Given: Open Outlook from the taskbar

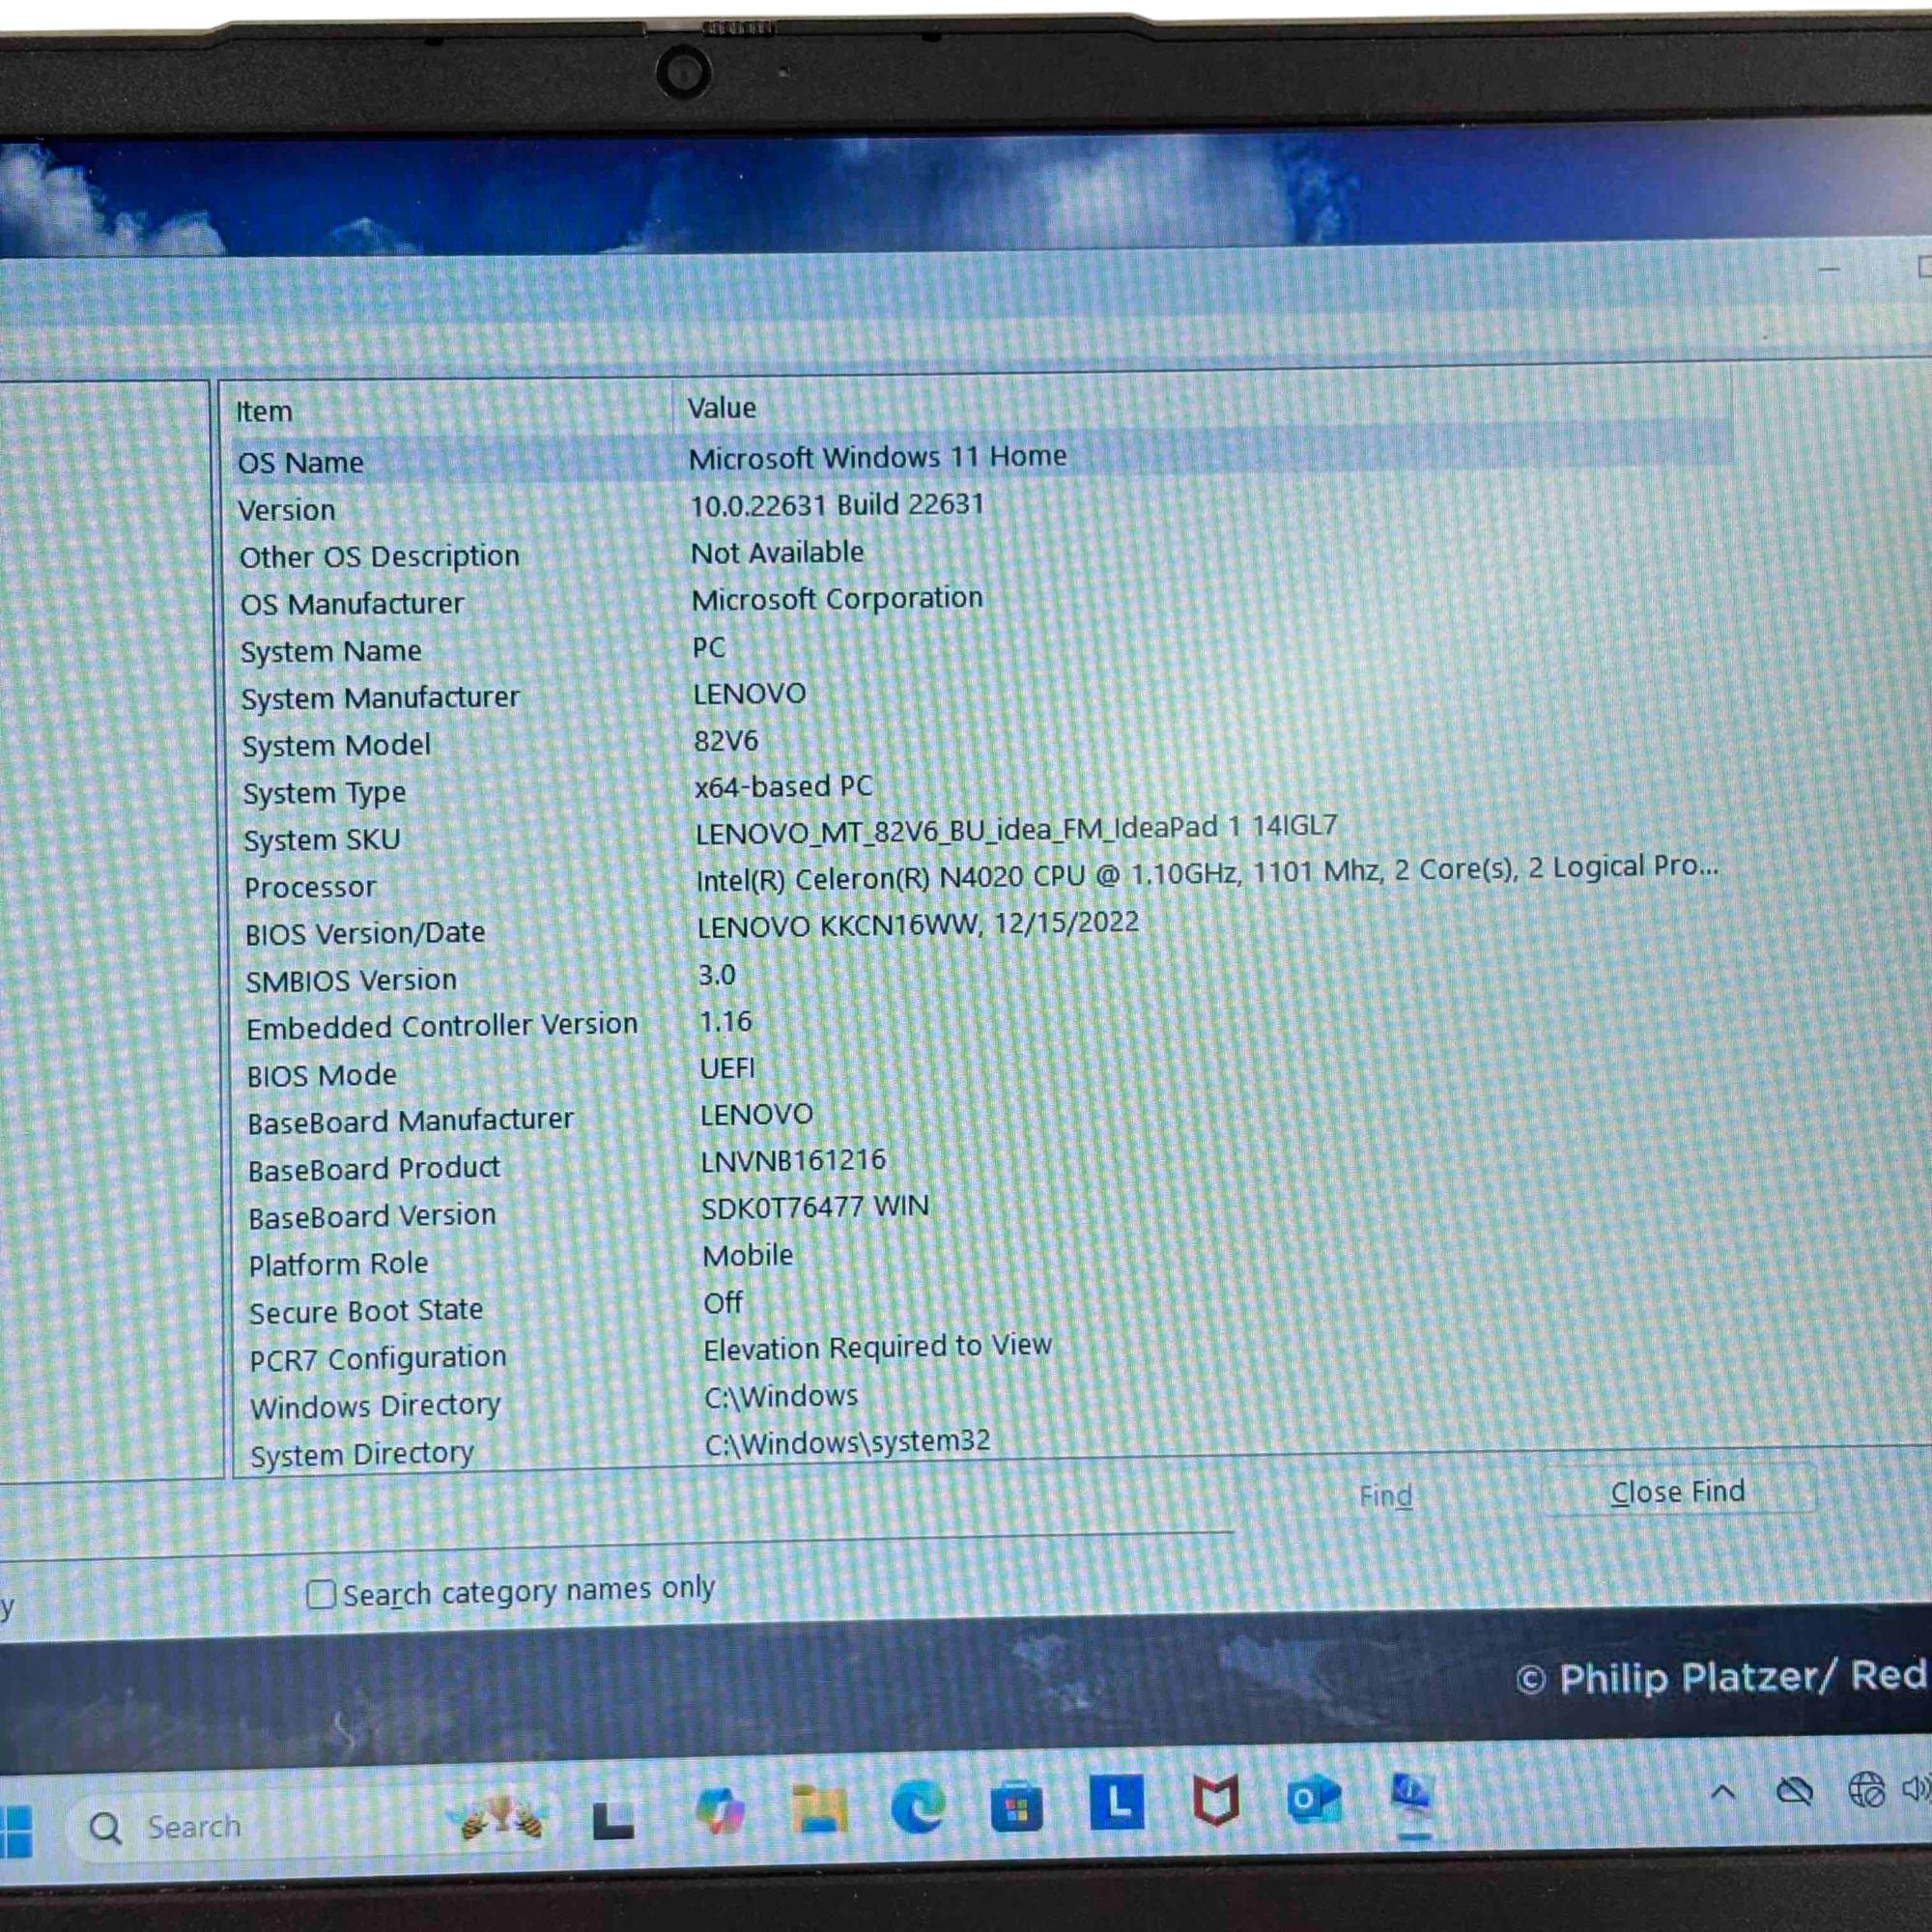Looking at the screenshot, I should pyautogui.click(x=1313, y=1800).
